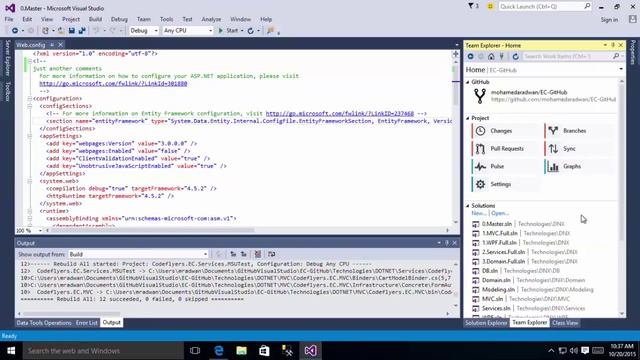Click the Open... solutions link

(x=500, y=213)
